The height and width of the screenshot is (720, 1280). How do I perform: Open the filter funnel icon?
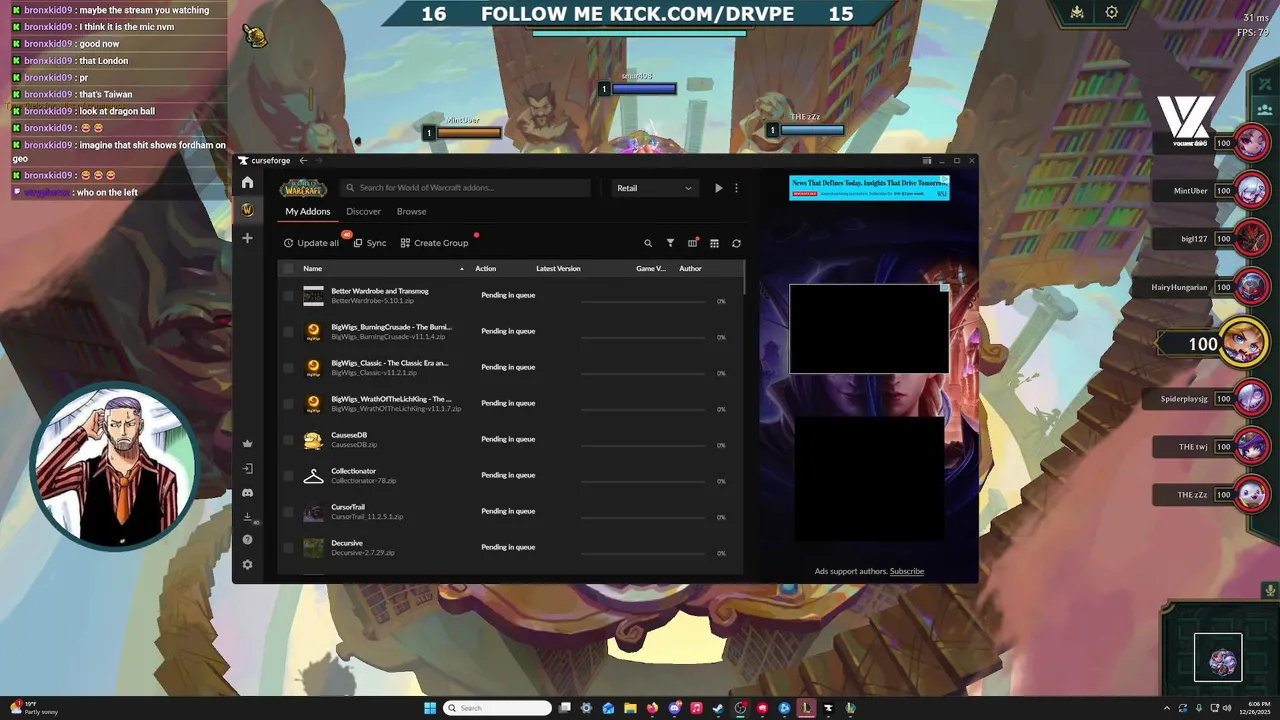670,243
